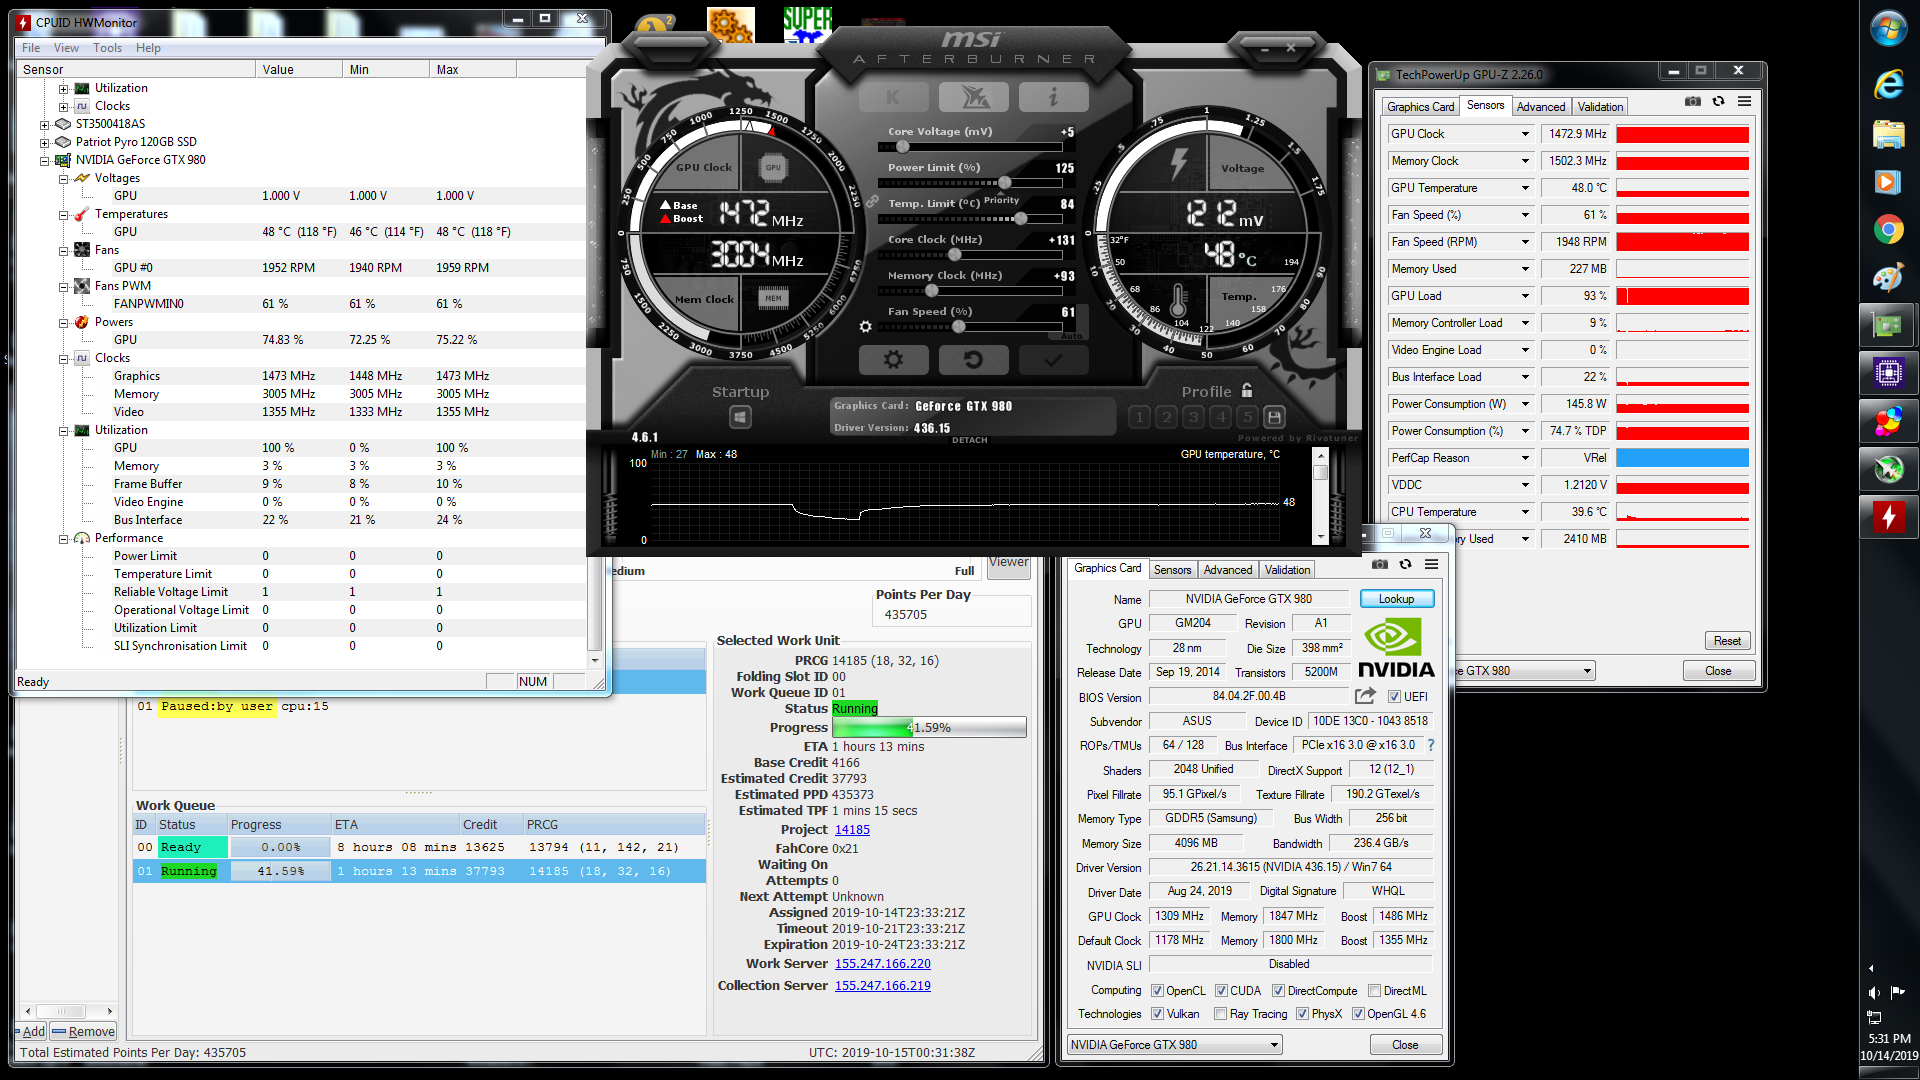
Task: Collapse the NVIDIA GeForce GTX 980 node in HWMonitor
Action: pyautogui.click(x=44, y=161)
